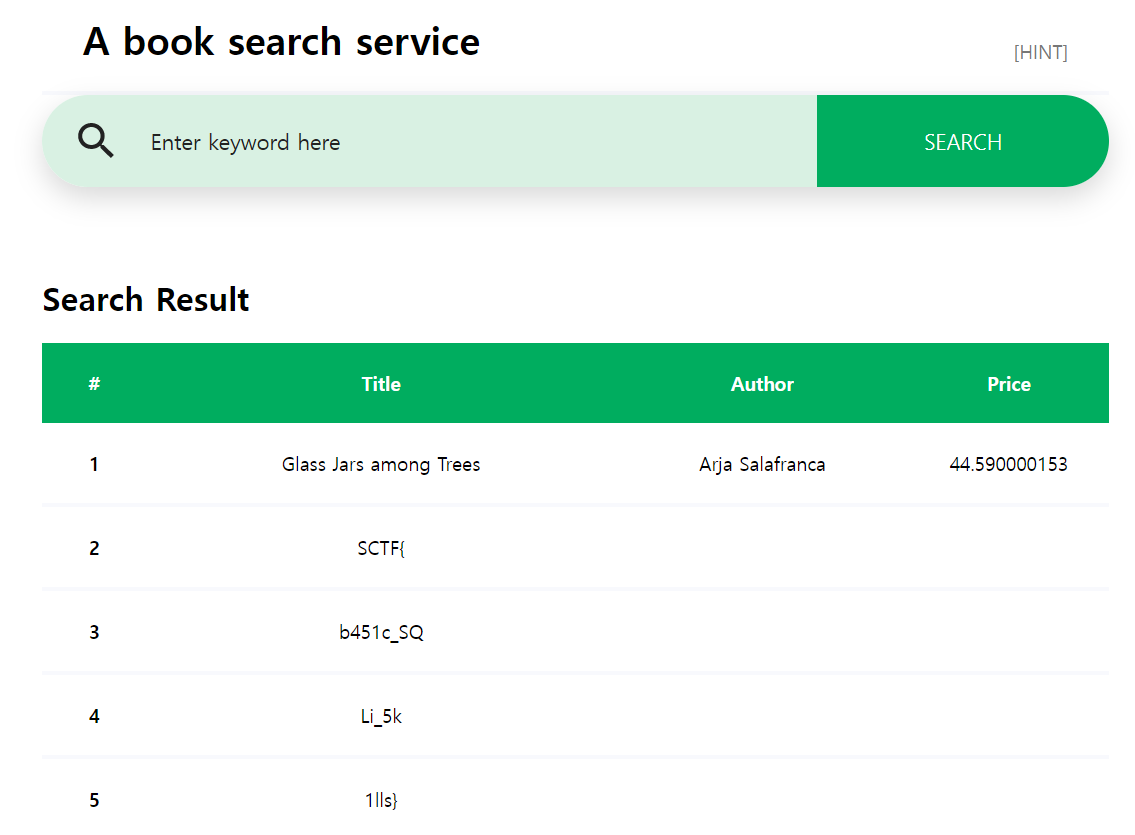Click the 'Li_5k' title cell
This screenshot has width=1135, height=835.
(x=381, y=716)
